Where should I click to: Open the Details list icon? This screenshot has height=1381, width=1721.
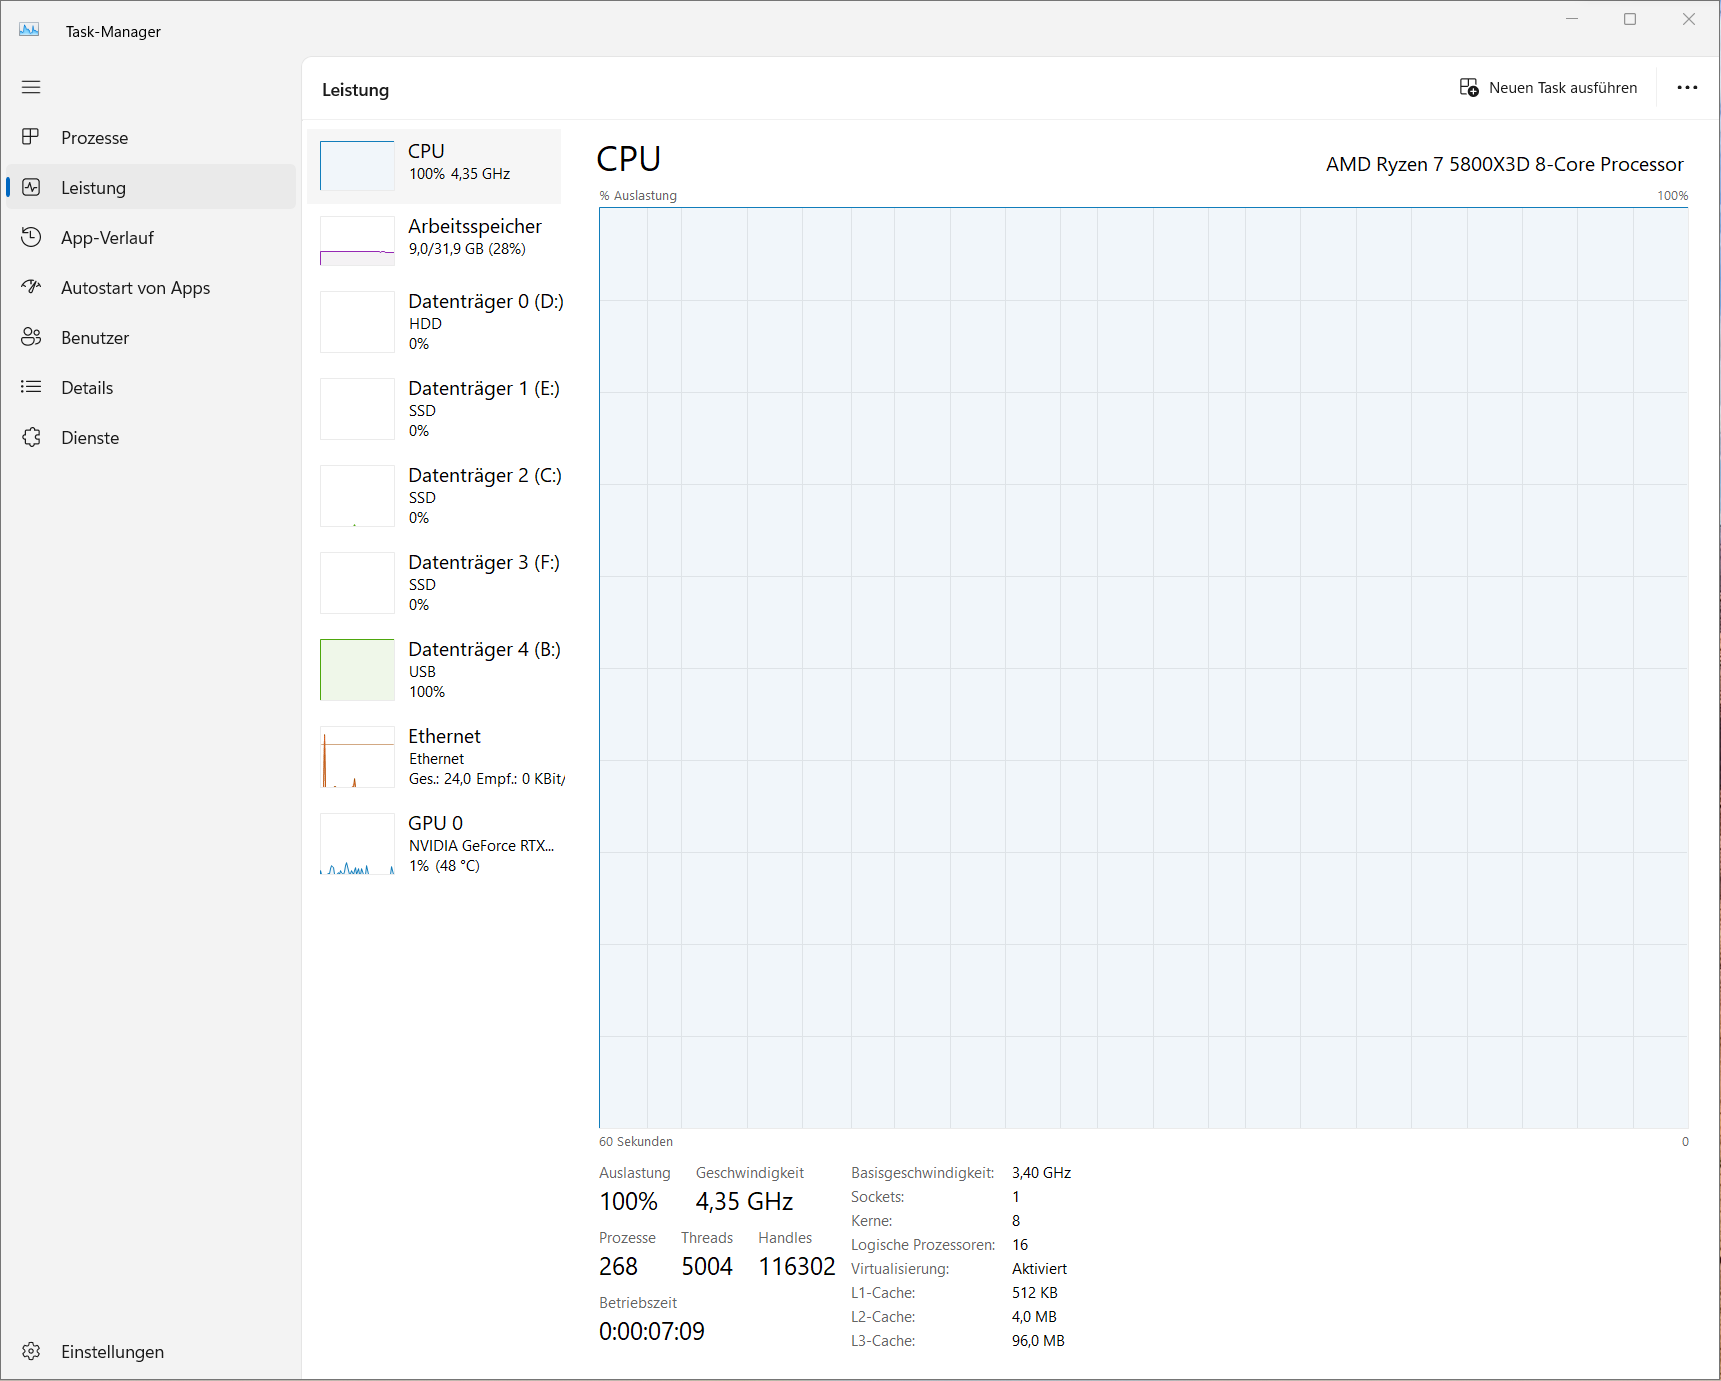(31, 387)
